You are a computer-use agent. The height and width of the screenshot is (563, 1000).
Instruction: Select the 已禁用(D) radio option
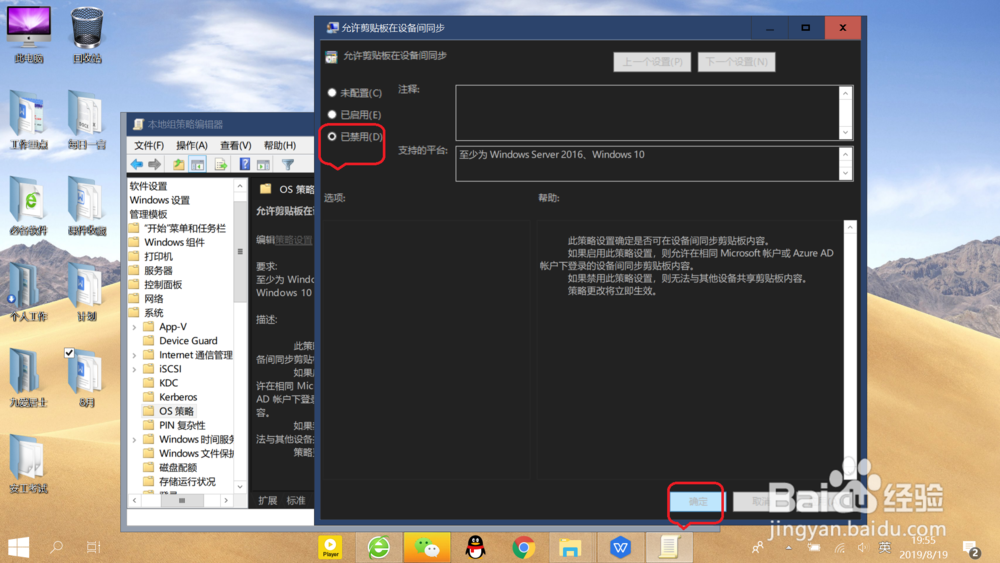(x=332, y=136)
